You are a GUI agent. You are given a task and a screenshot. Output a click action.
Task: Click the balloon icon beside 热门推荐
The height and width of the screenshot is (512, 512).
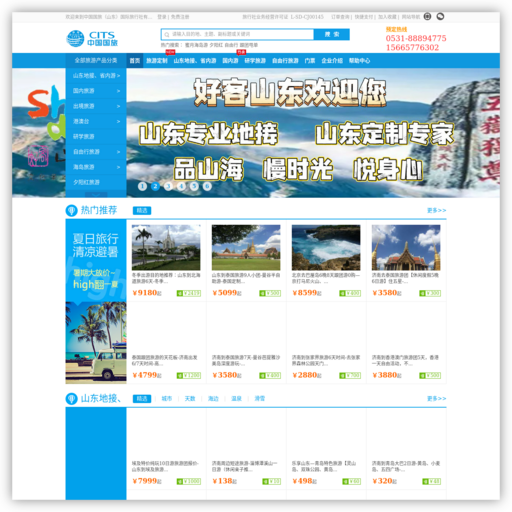point(71,210)
